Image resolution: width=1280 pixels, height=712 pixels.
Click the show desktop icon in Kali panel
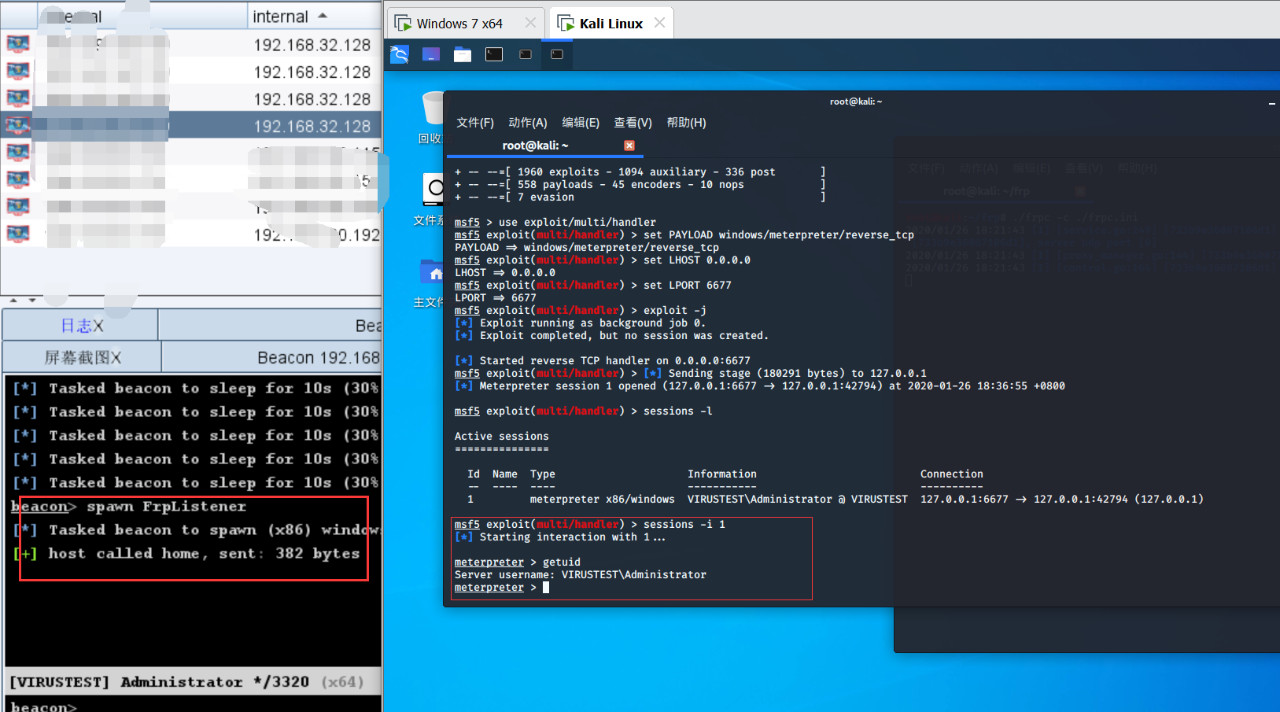pos(431,54)
